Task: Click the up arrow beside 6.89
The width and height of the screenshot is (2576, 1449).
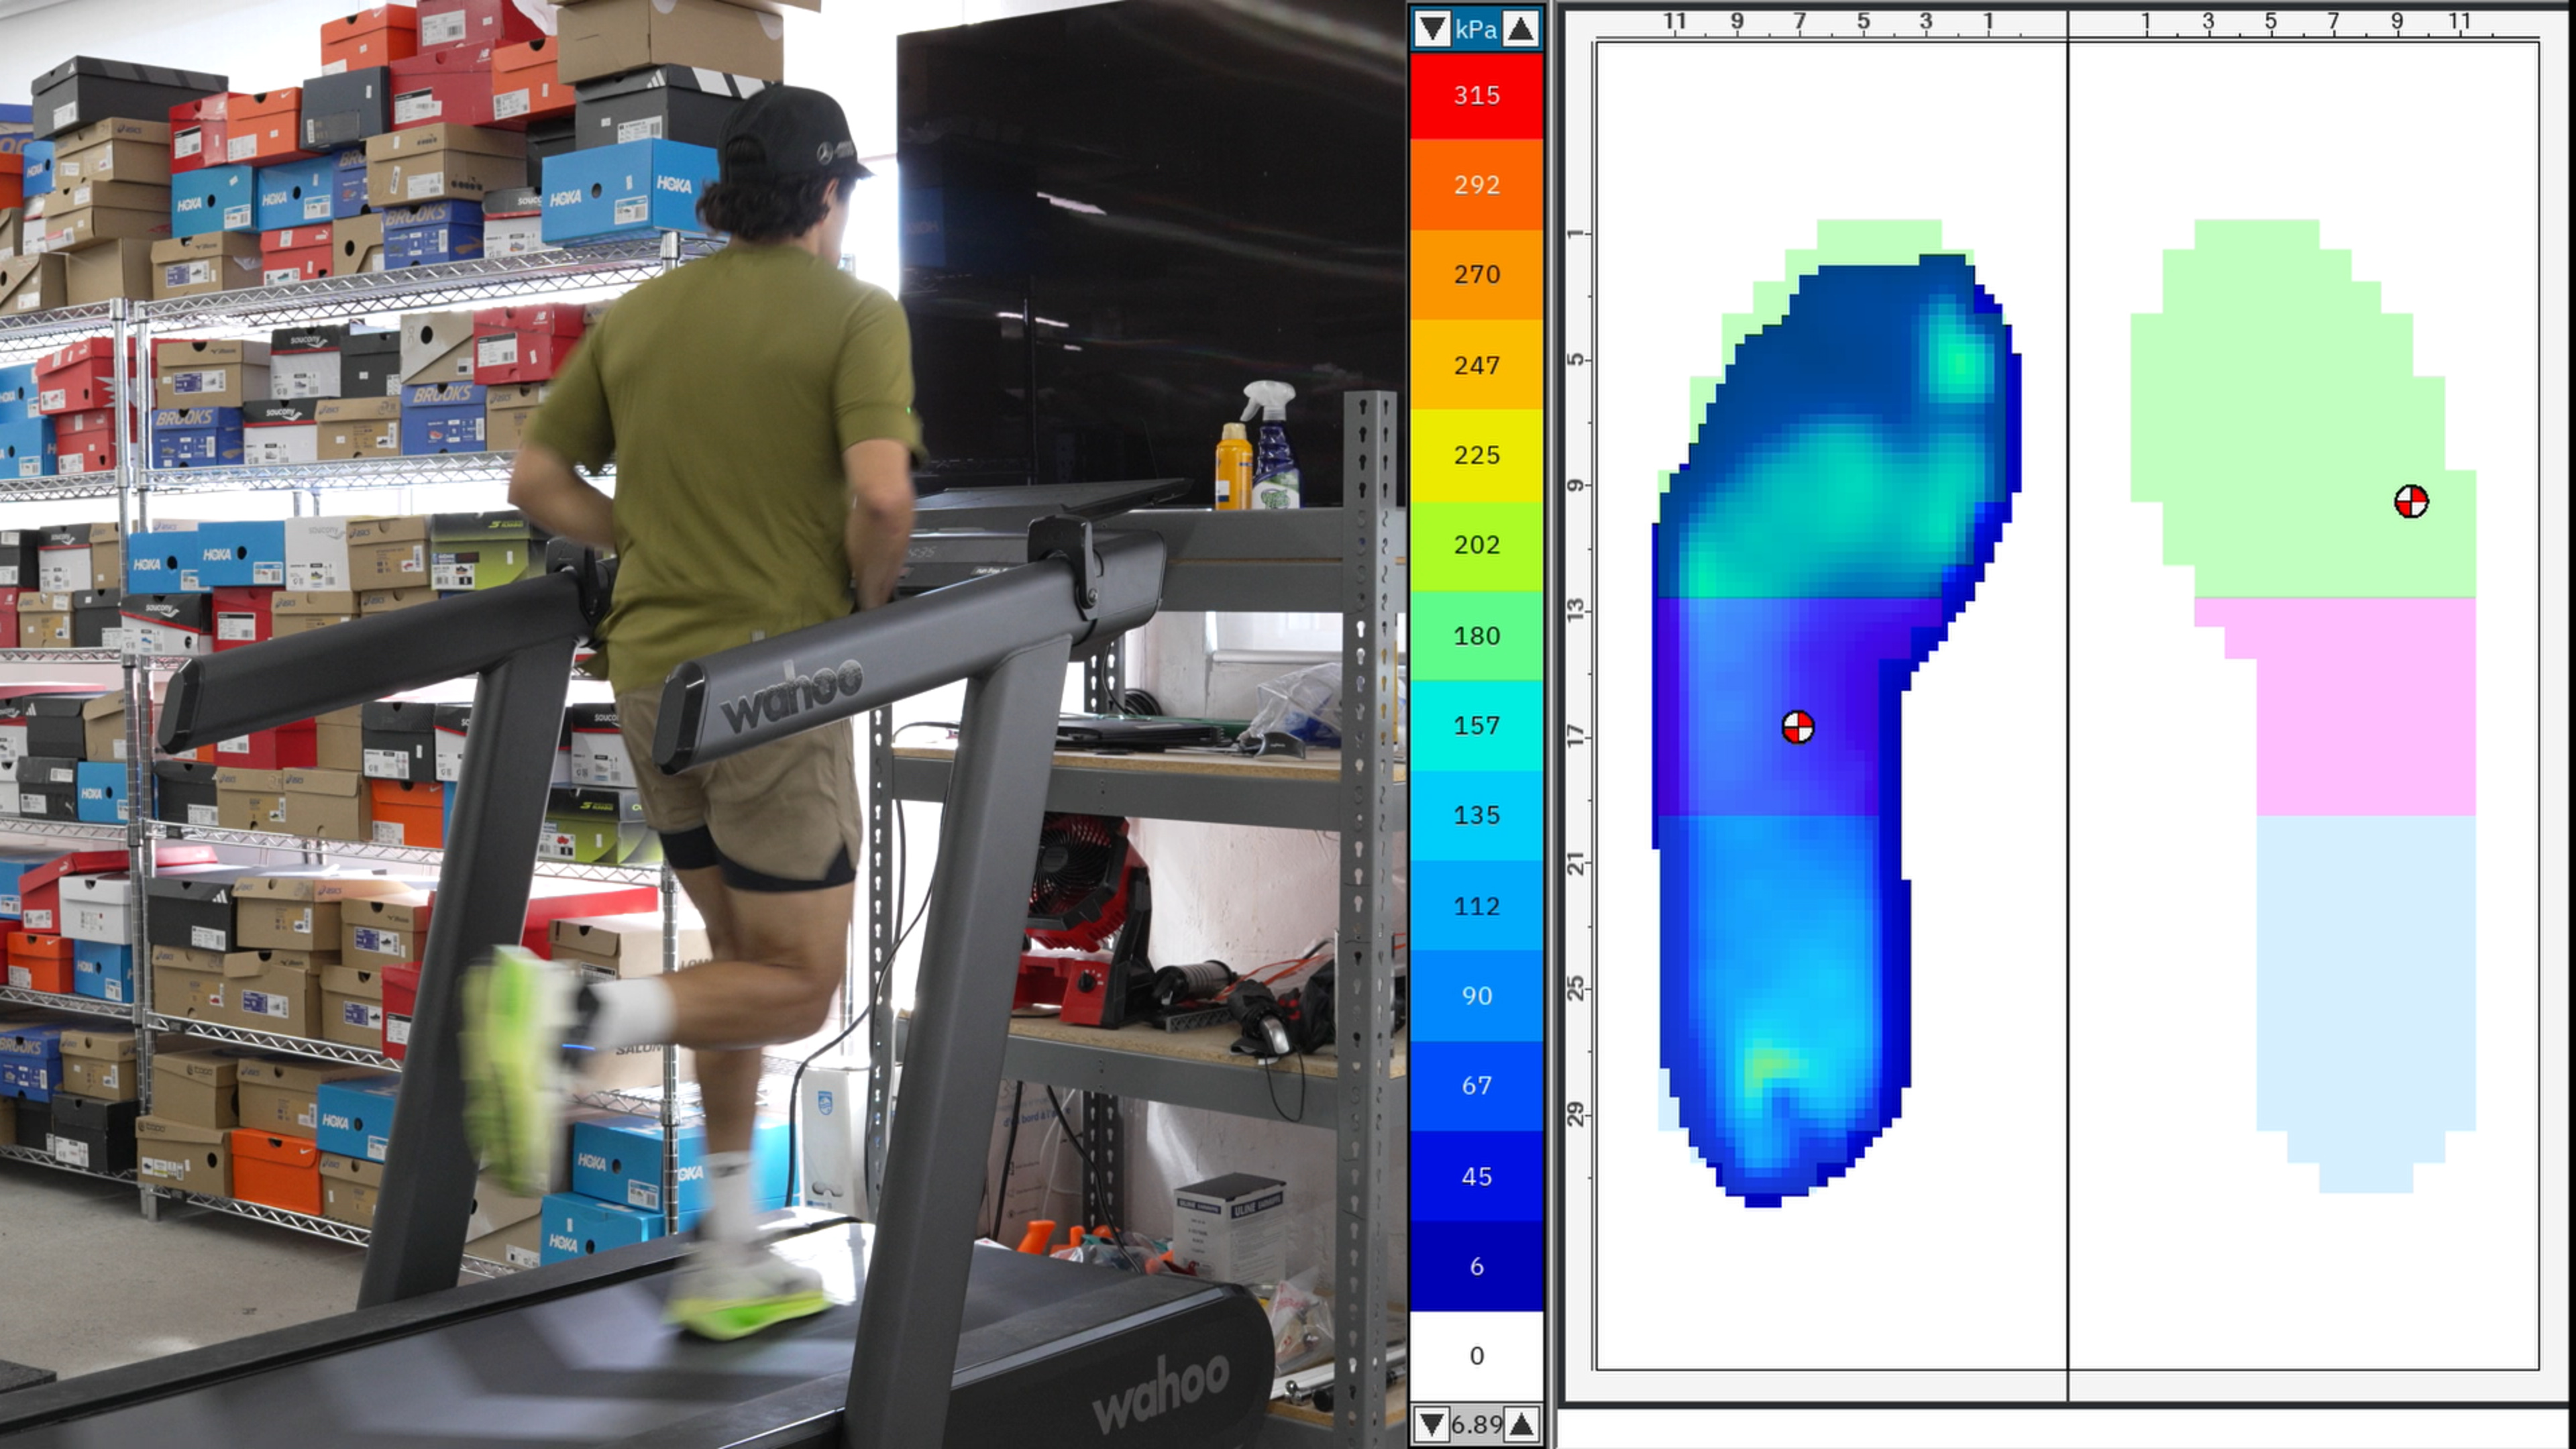Action: coord(1521,1424)
